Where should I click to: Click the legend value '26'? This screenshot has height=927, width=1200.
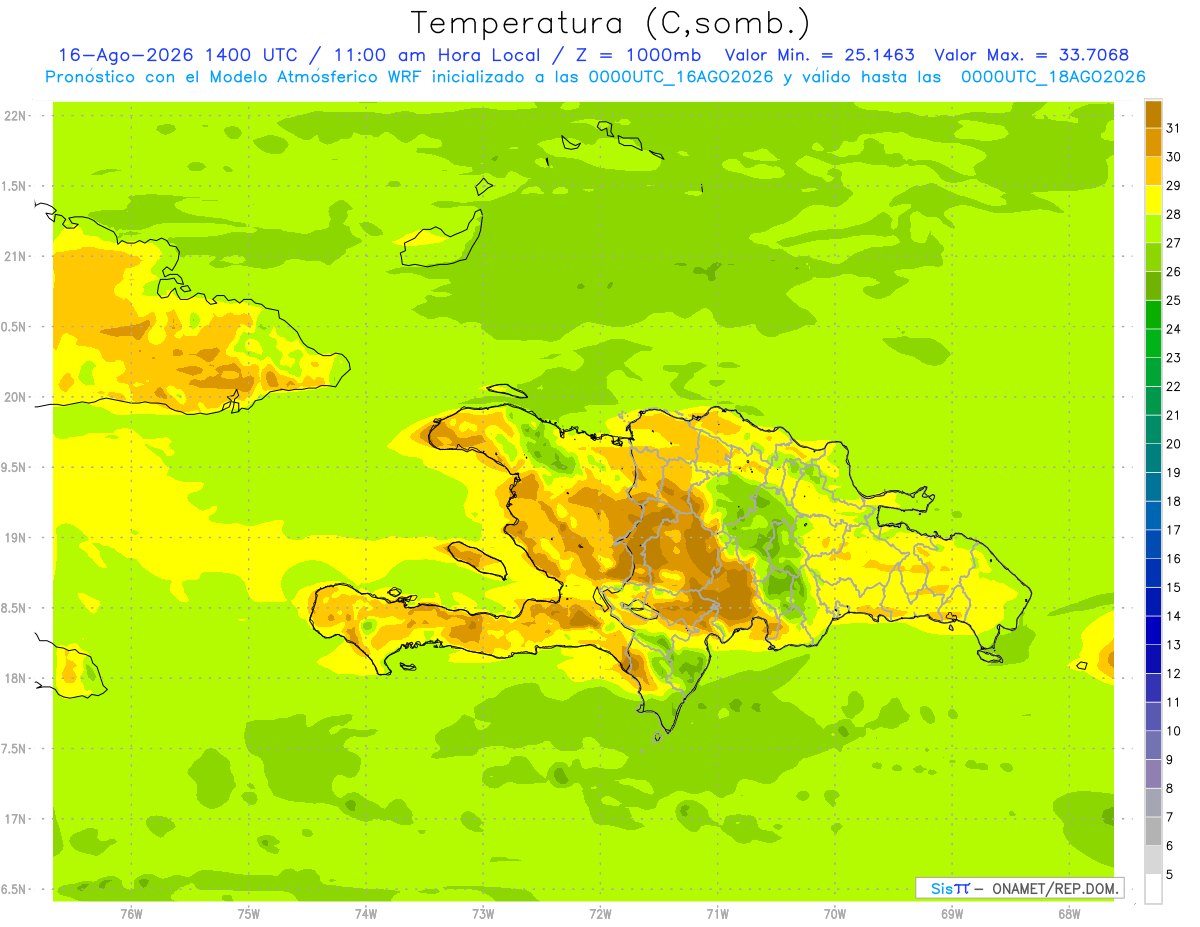(1174, 271)
